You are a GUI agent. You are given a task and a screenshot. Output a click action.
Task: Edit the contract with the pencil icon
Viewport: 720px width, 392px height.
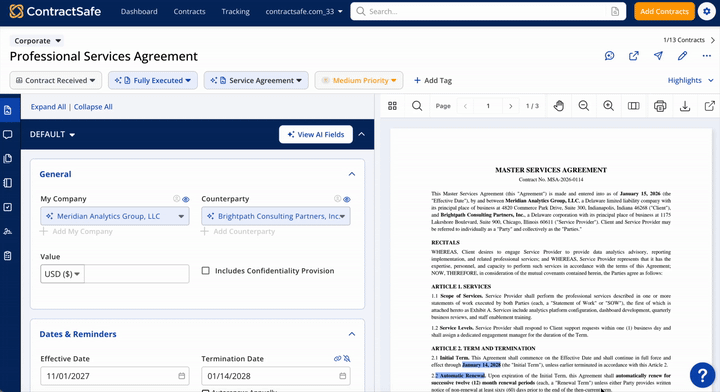pyautogui.click(x=682, y=56)
